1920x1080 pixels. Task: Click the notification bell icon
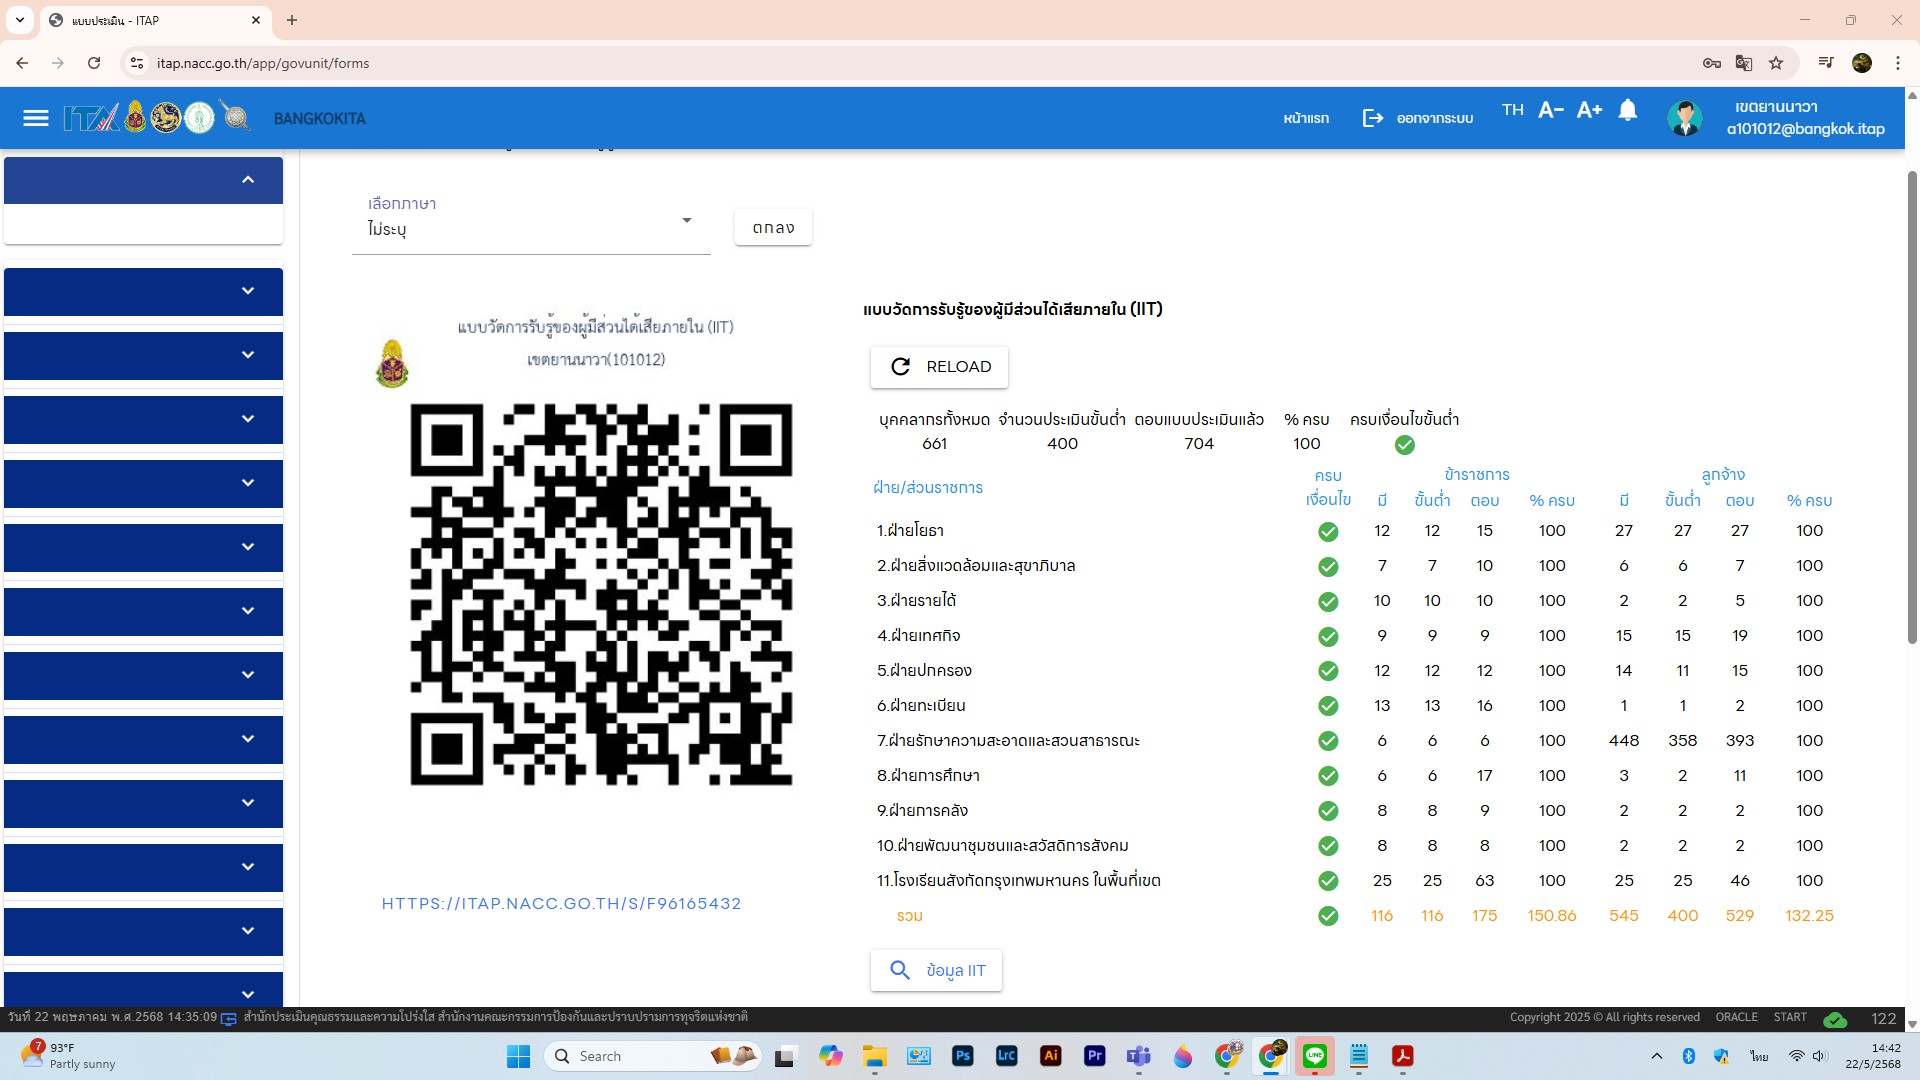(x=1628, y=110)
